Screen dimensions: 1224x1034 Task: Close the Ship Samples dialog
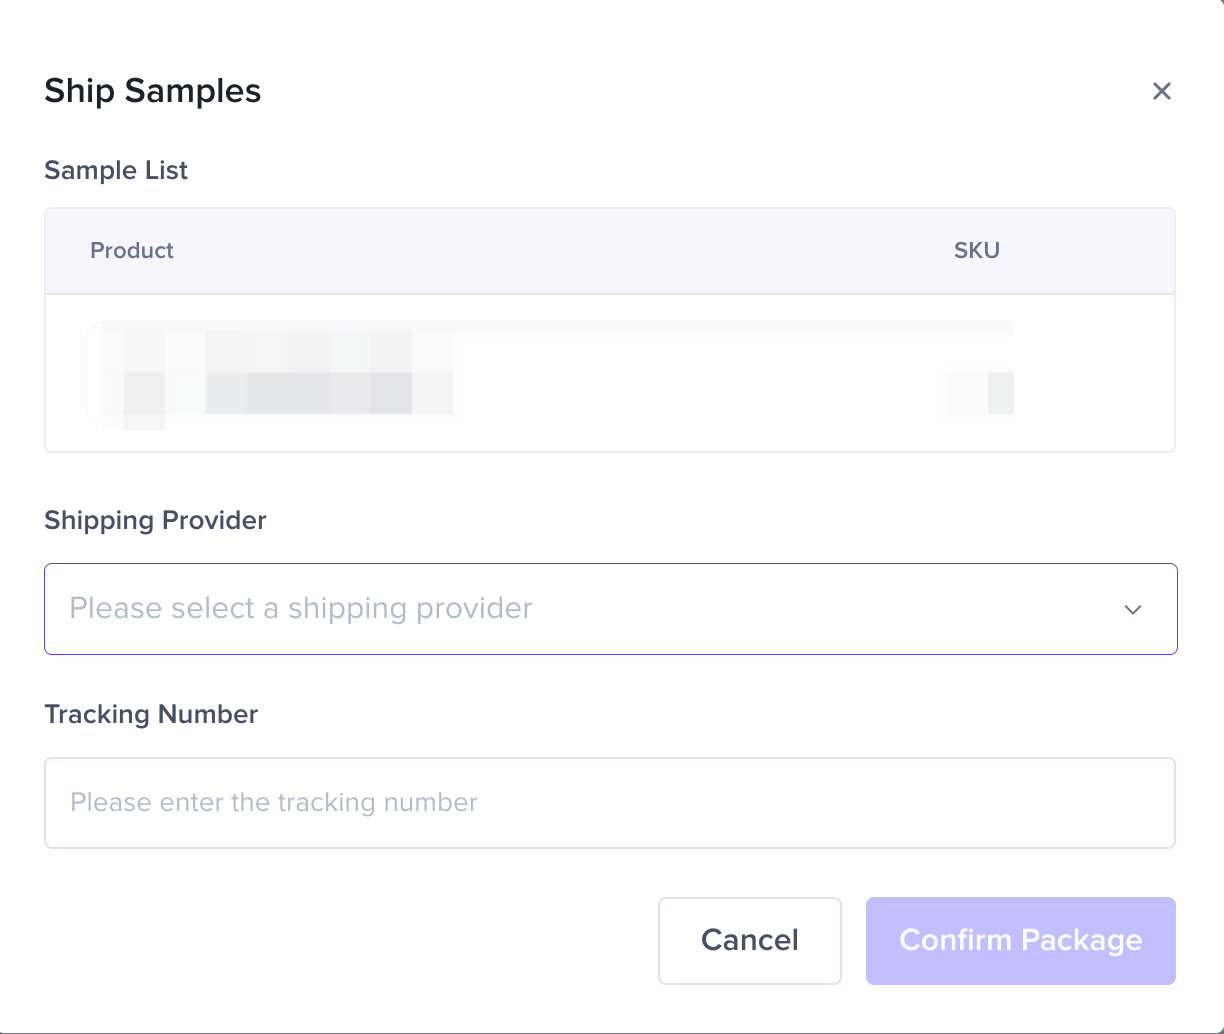tap(1161, 92)
